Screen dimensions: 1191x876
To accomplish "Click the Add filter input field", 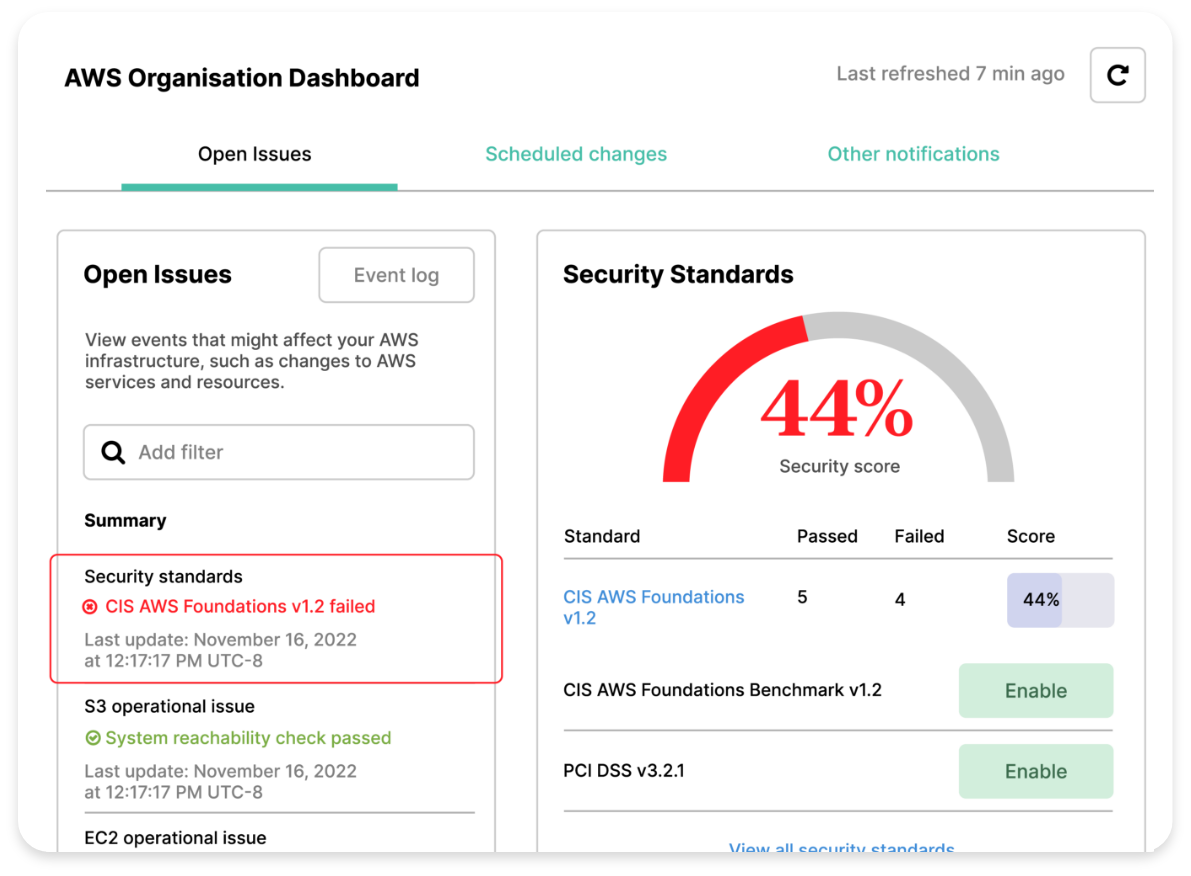I will coord(279,452).
